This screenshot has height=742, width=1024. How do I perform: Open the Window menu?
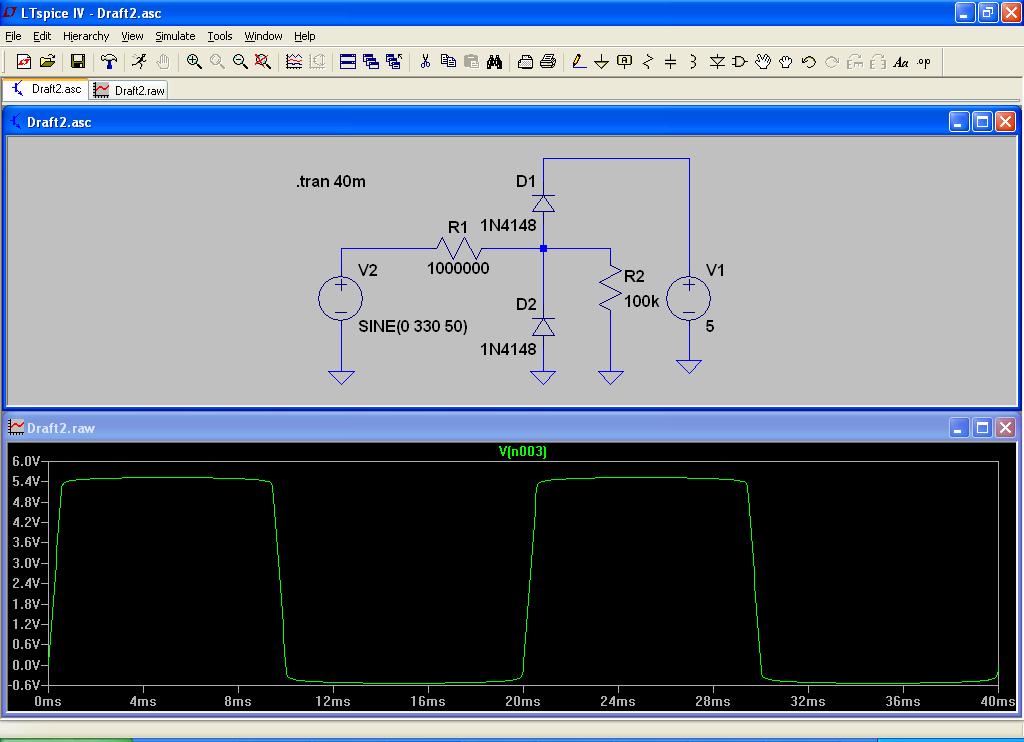click(x=263, y=36)
